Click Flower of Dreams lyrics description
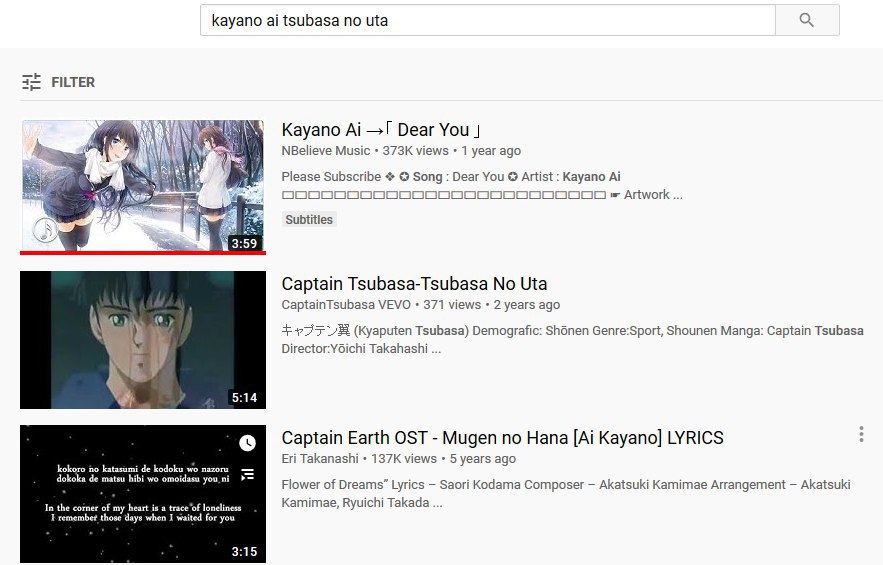This screenshot has width=883, height=565. click(566, 493)
